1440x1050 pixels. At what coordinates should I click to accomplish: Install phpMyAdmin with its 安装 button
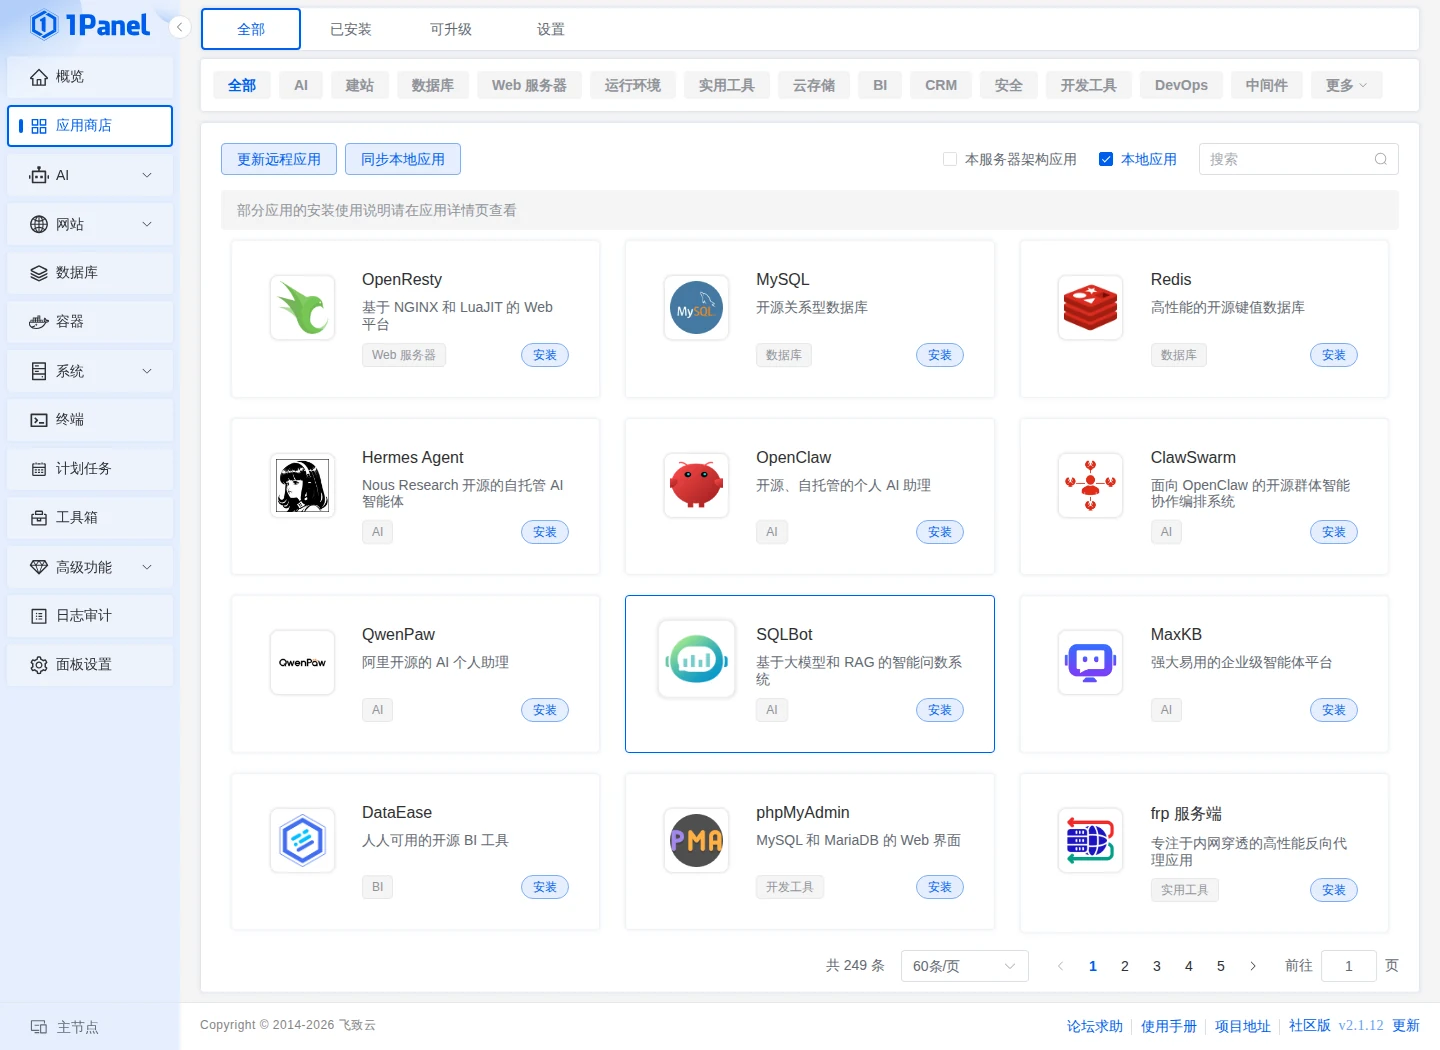pos(940,887)
